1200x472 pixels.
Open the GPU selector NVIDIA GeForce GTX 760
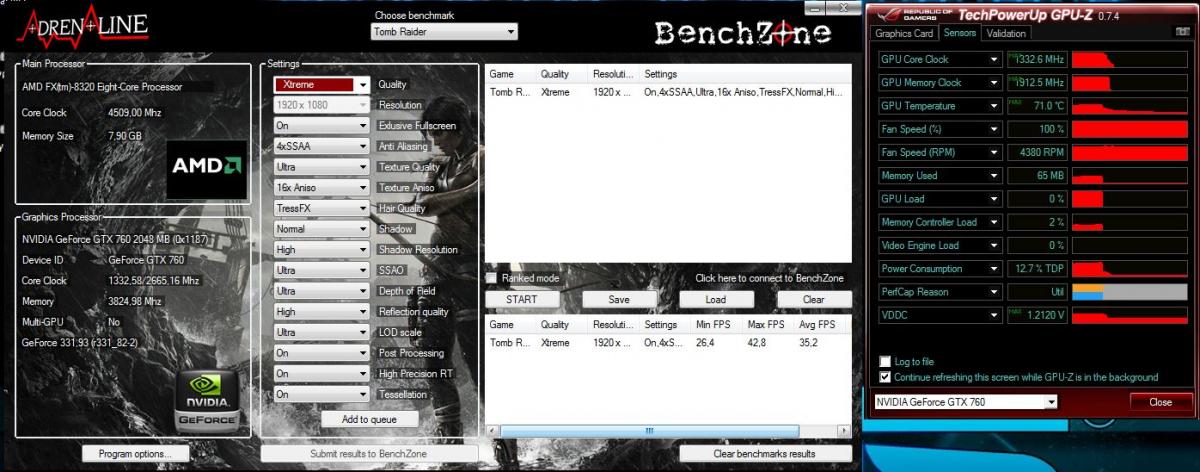click(x=965, y=402)
